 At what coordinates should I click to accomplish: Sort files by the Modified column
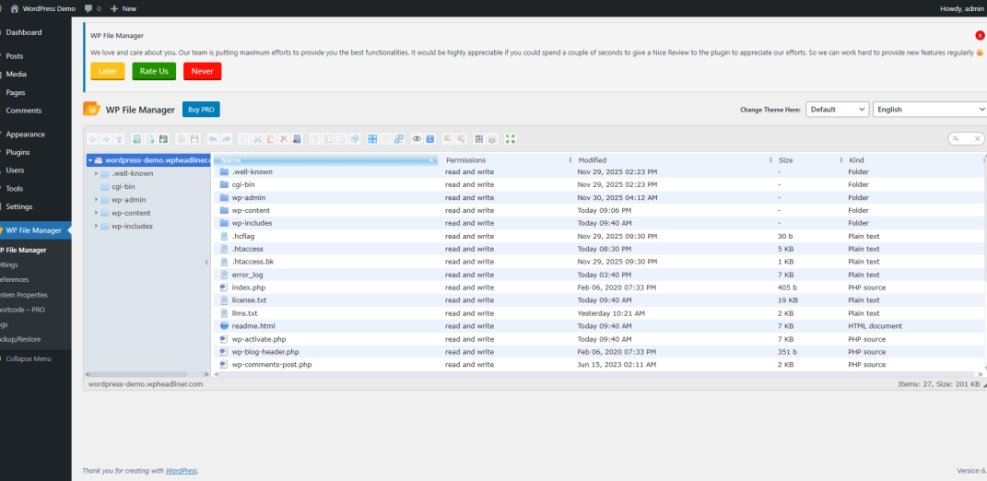pyautogui.click(x=674, y=160)
